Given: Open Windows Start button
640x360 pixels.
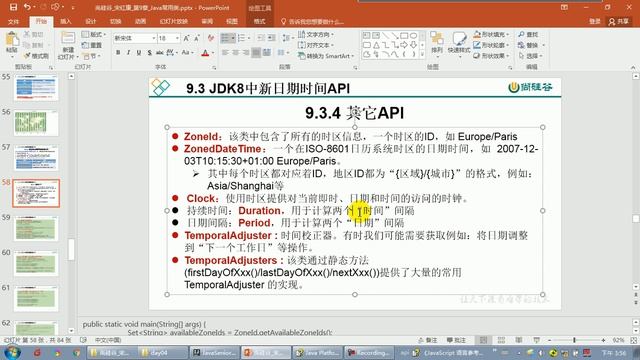Looking at the screenshot, I should coord(12,352).
